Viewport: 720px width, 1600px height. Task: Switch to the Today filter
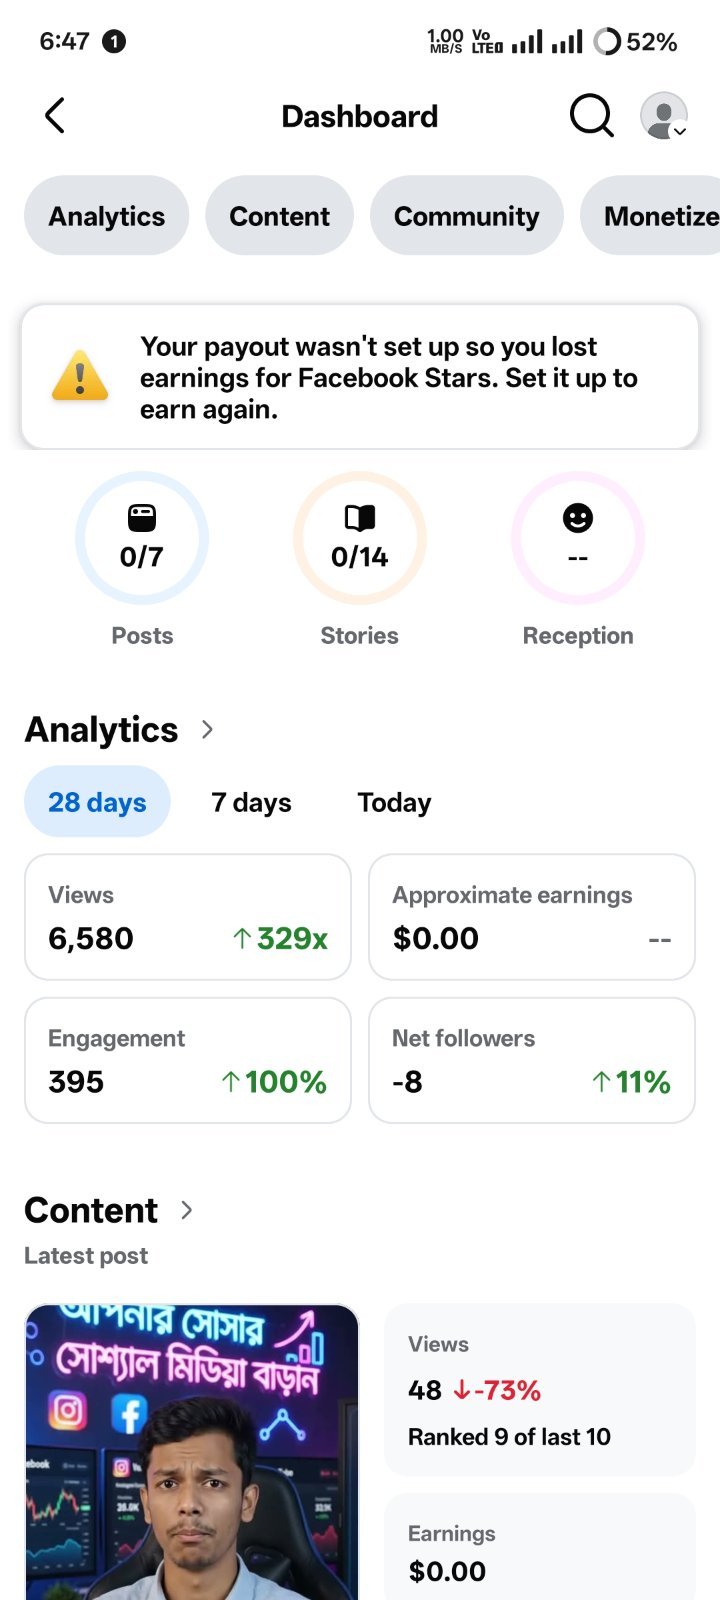394,802
